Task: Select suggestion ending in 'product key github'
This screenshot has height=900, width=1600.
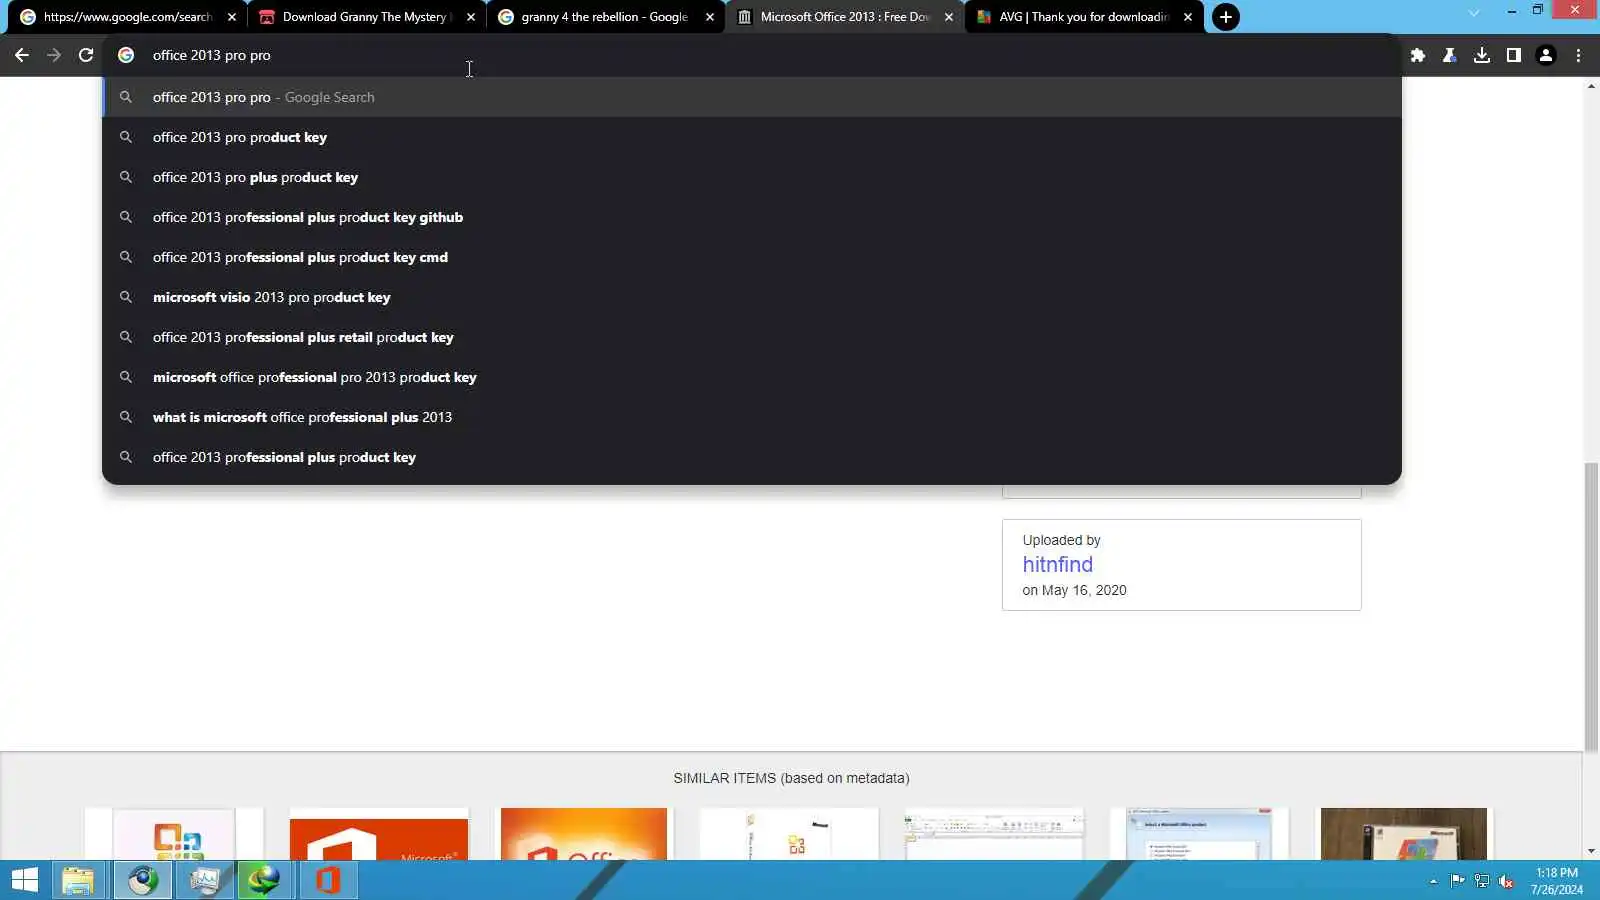Action: point(752,217)
